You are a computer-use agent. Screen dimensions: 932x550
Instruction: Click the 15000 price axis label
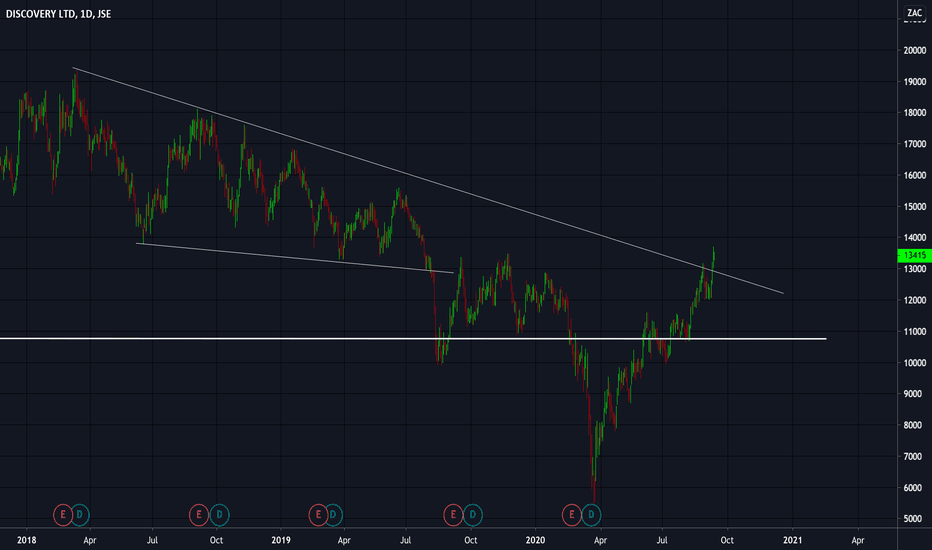click(x=914, y=207)
